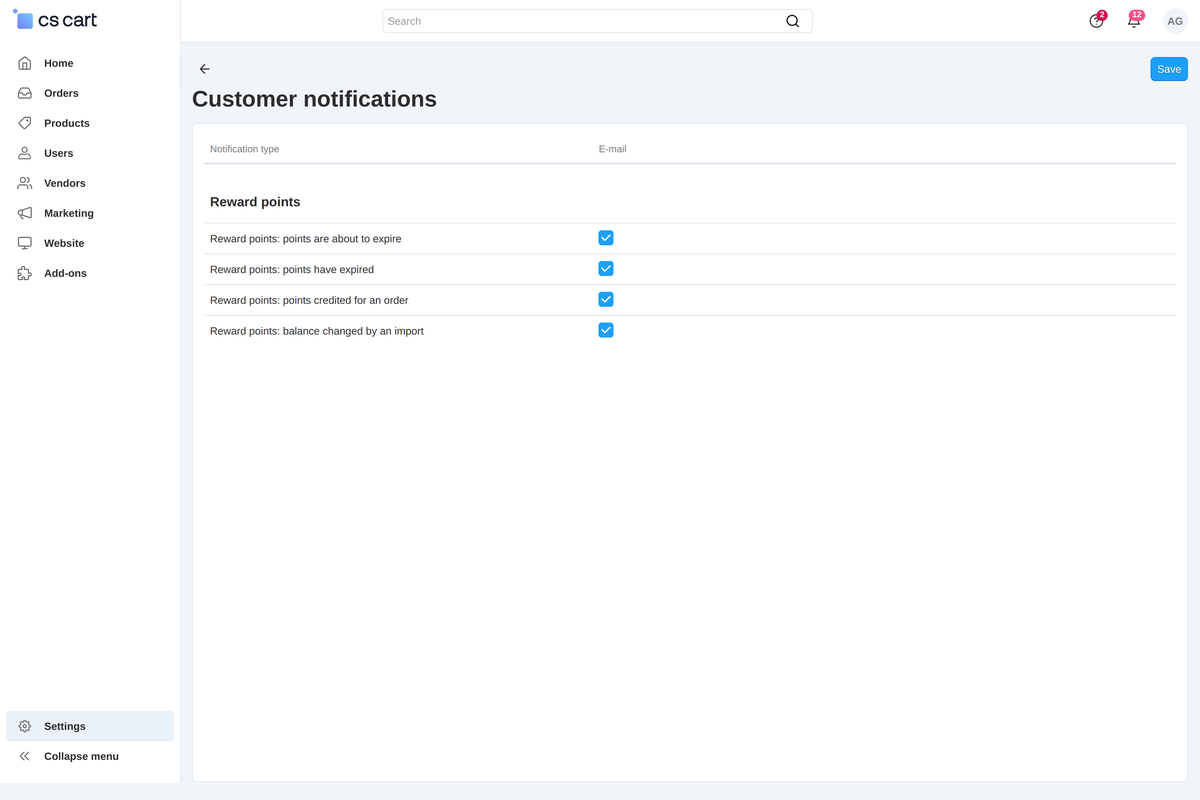Click the Home house icon
The image size is (1200, 800).
[x=25, y=63]
